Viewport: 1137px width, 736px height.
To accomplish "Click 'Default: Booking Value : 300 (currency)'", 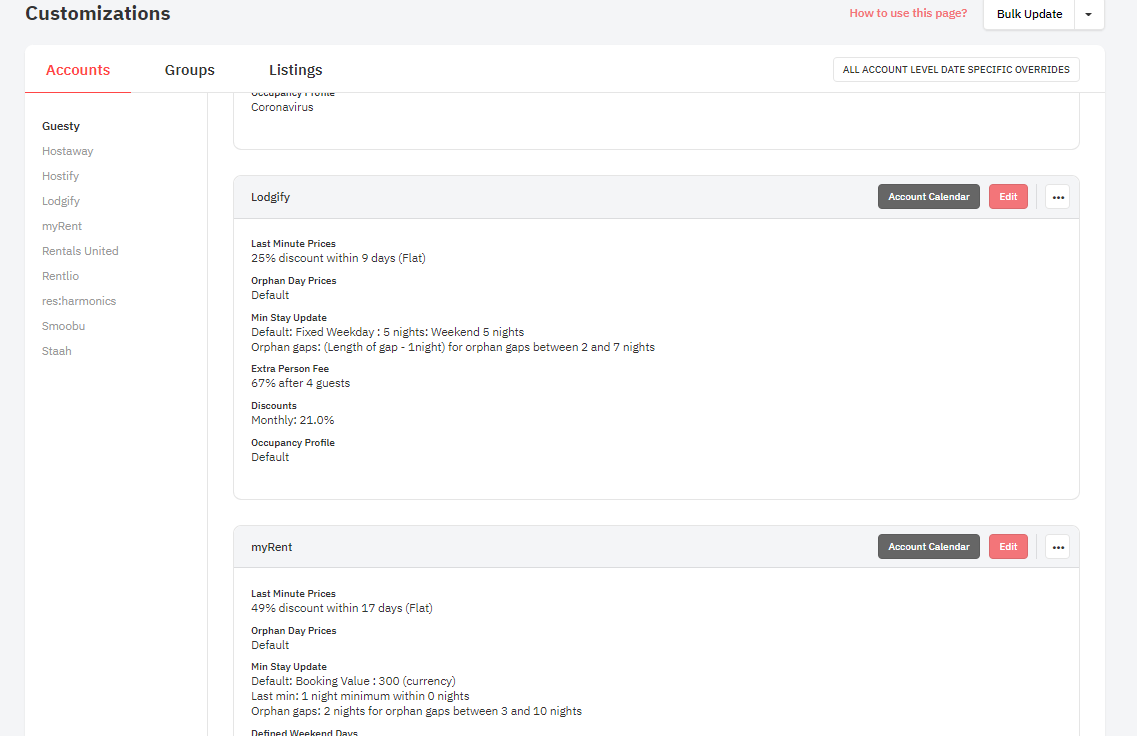I will click(x=353, y=681).
